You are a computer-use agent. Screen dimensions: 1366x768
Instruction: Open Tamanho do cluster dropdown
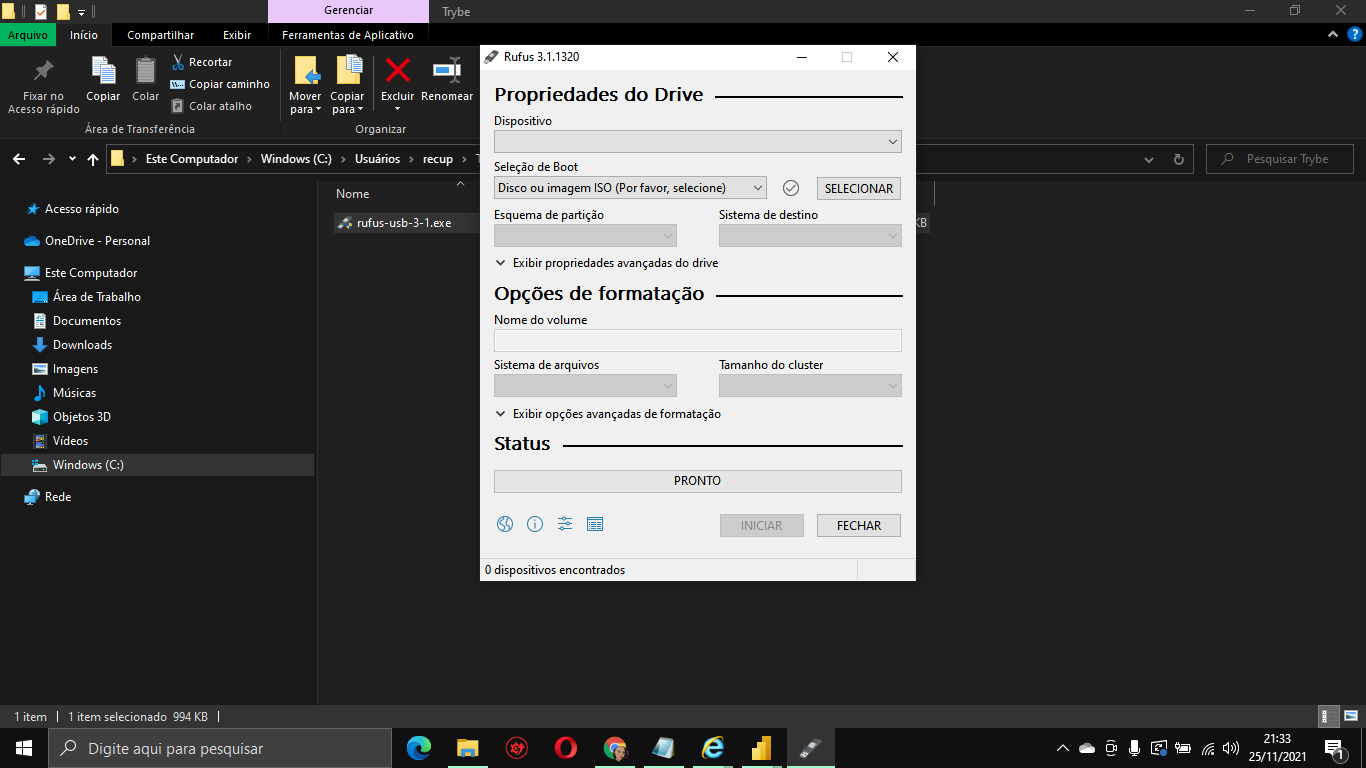(x=810, y=386)
